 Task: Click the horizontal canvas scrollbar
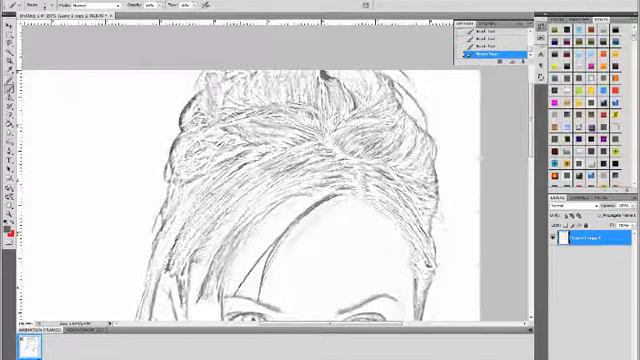point(331,324)
